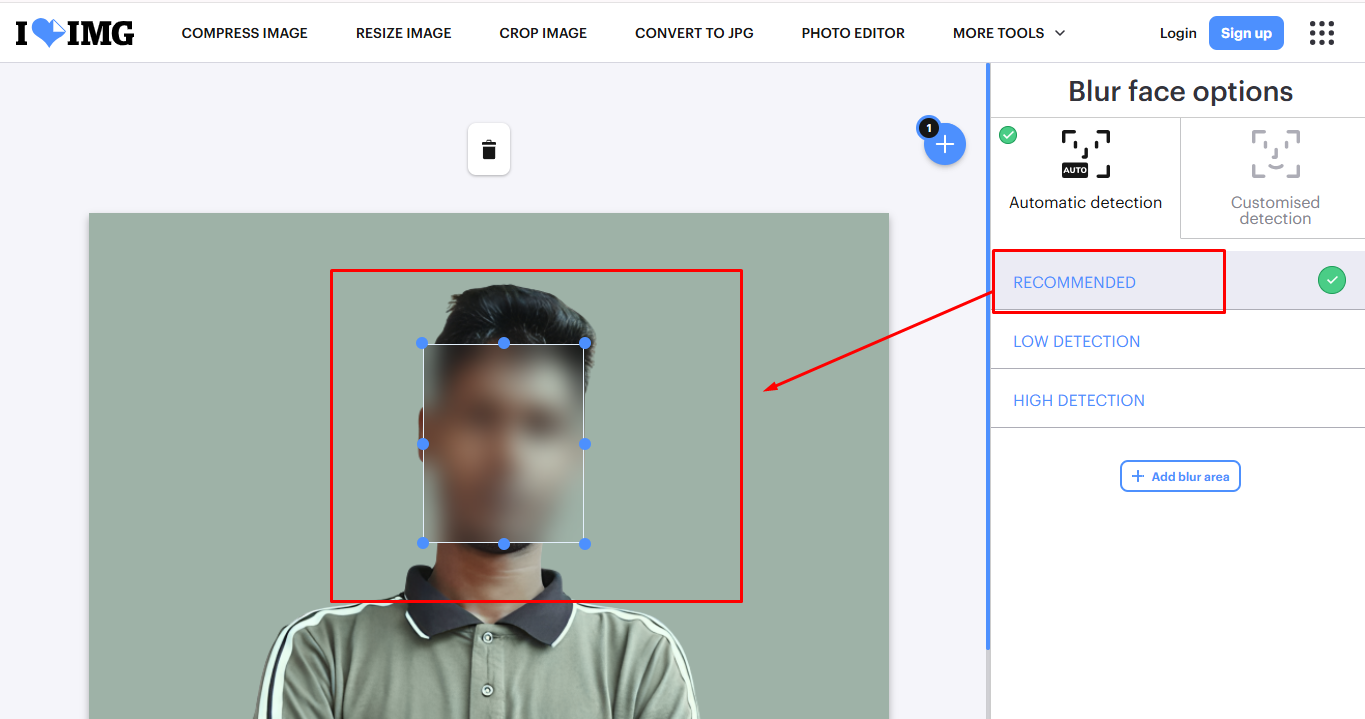1365x719 pixels.
Task: Click the Add blur area button
Action: coord(1180,476)
